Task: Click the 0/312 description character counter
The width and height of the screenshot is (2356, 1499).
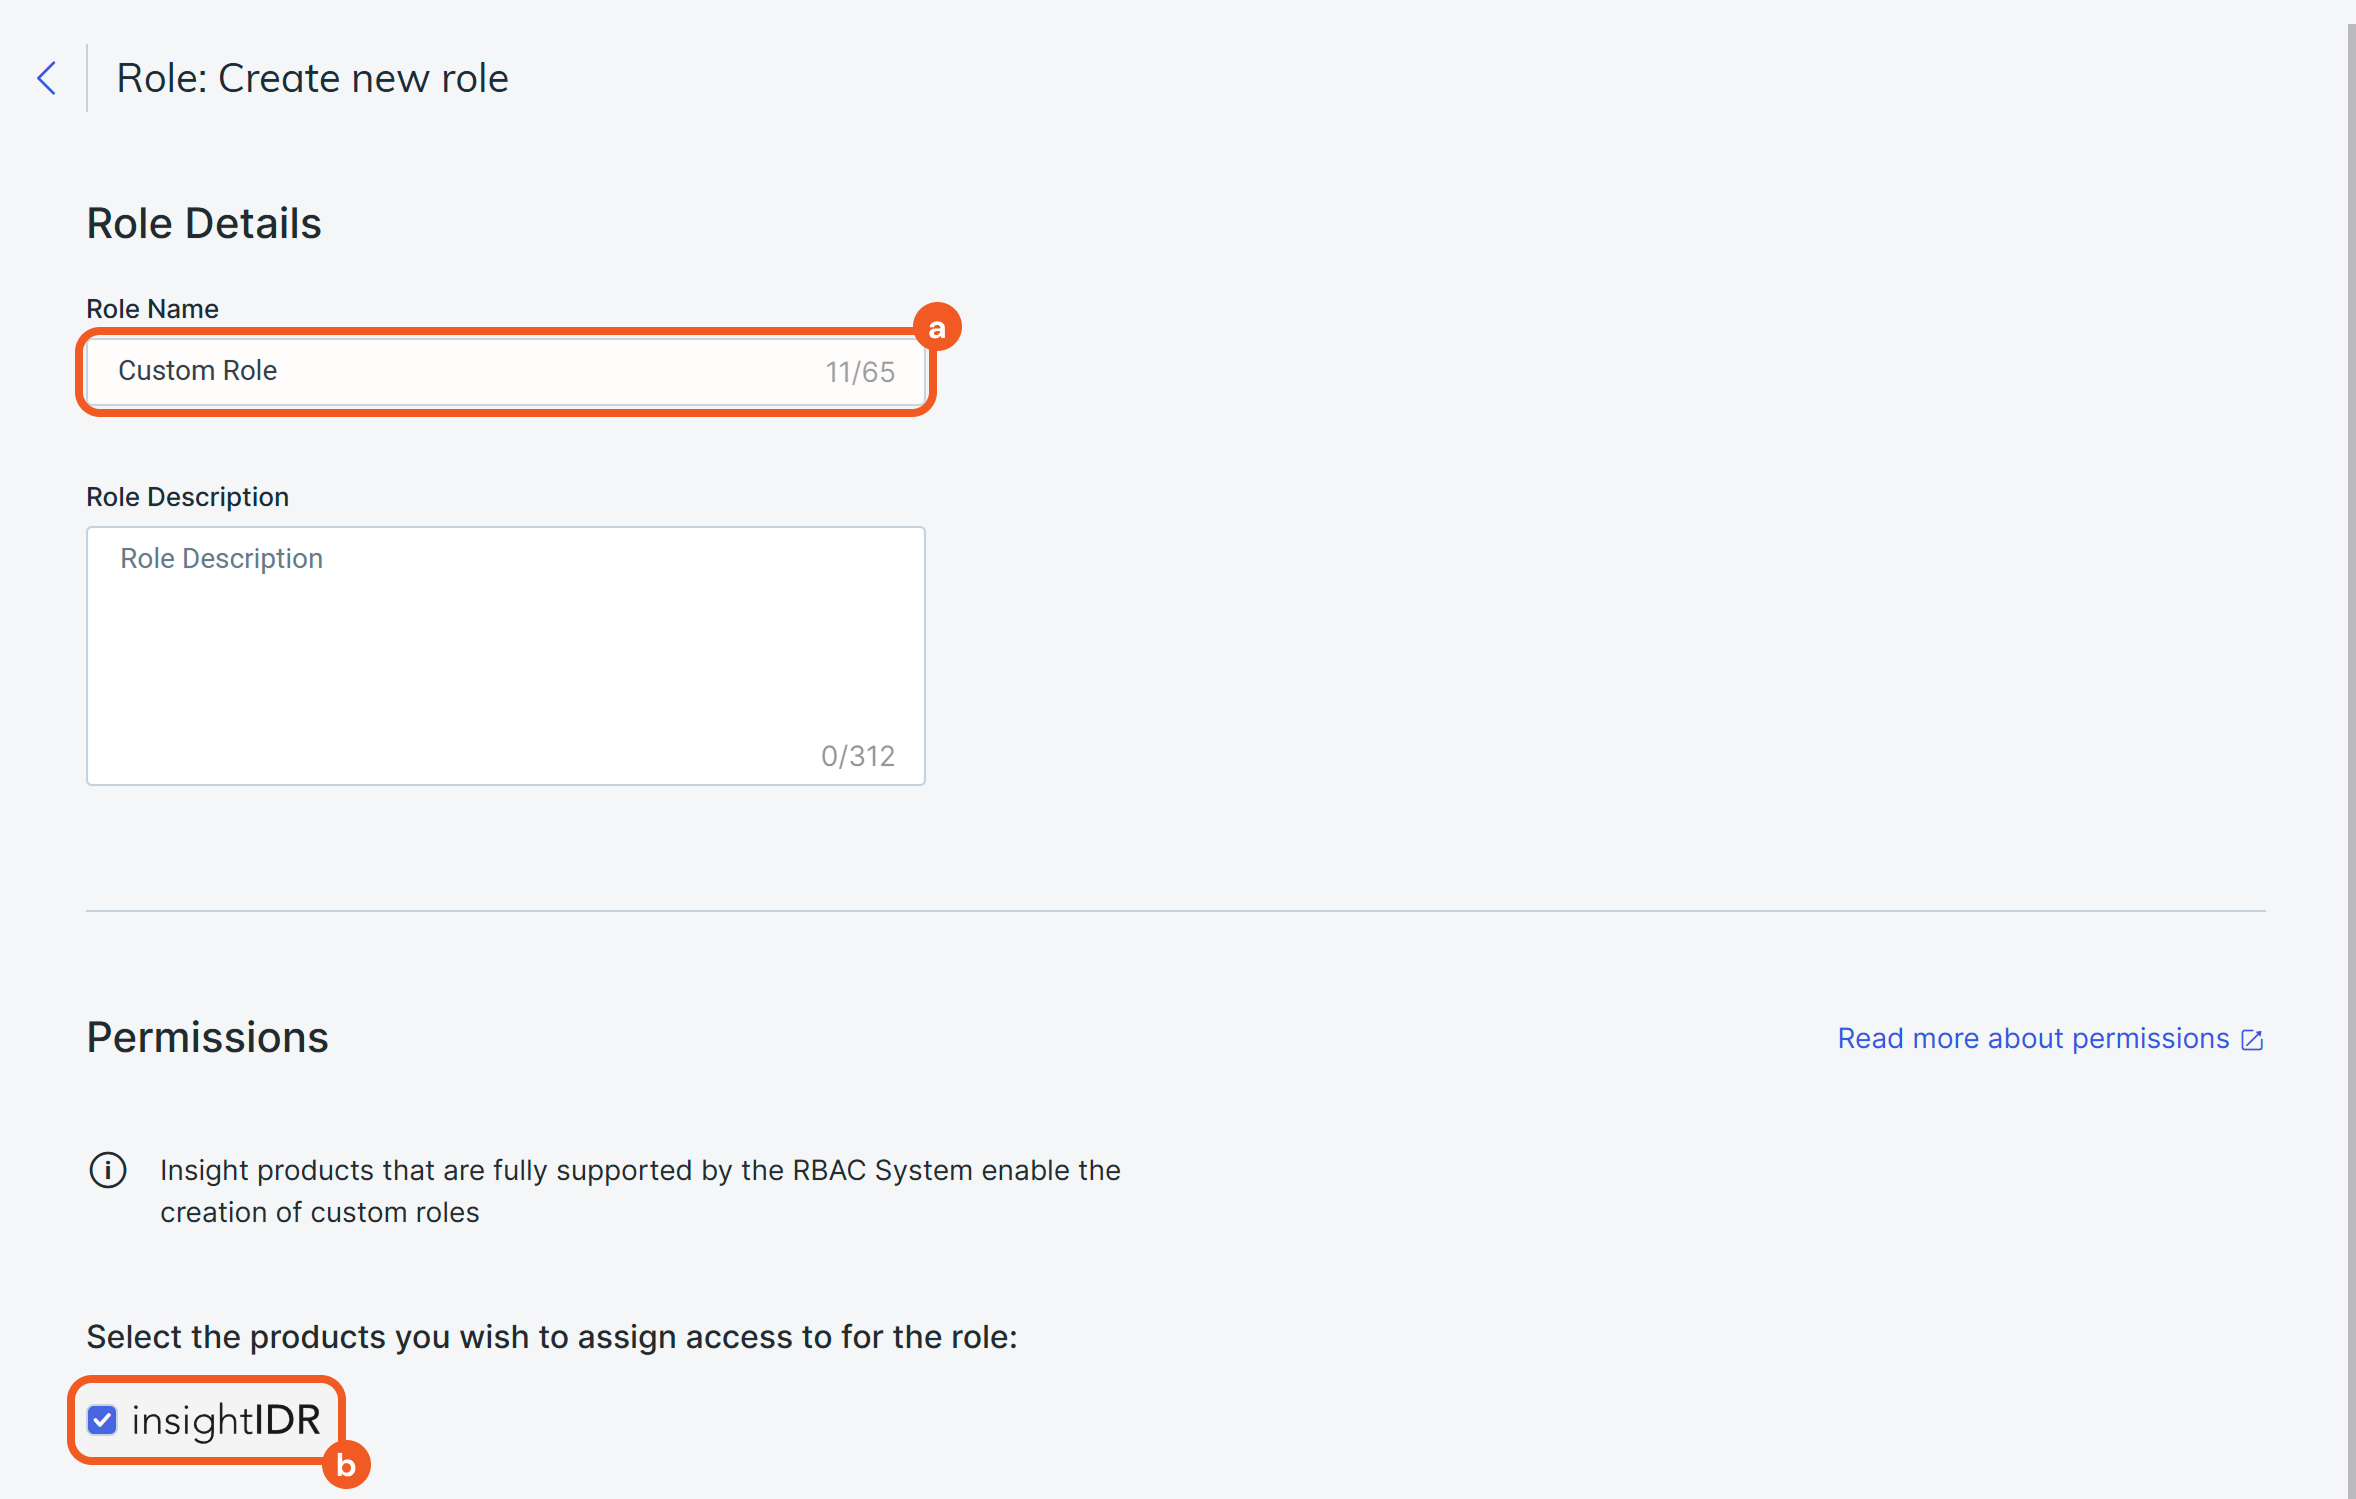Action: (x=858, y=756)
